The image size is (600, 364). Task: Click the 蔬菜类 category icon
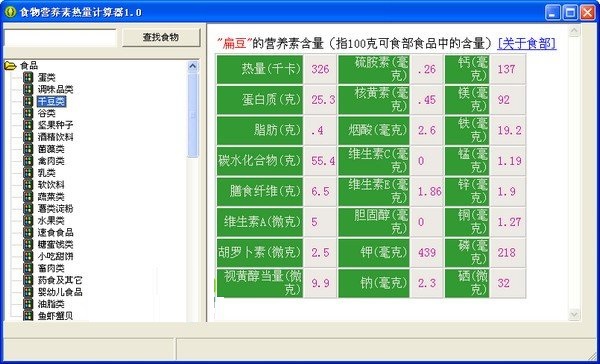click(28, 197)
